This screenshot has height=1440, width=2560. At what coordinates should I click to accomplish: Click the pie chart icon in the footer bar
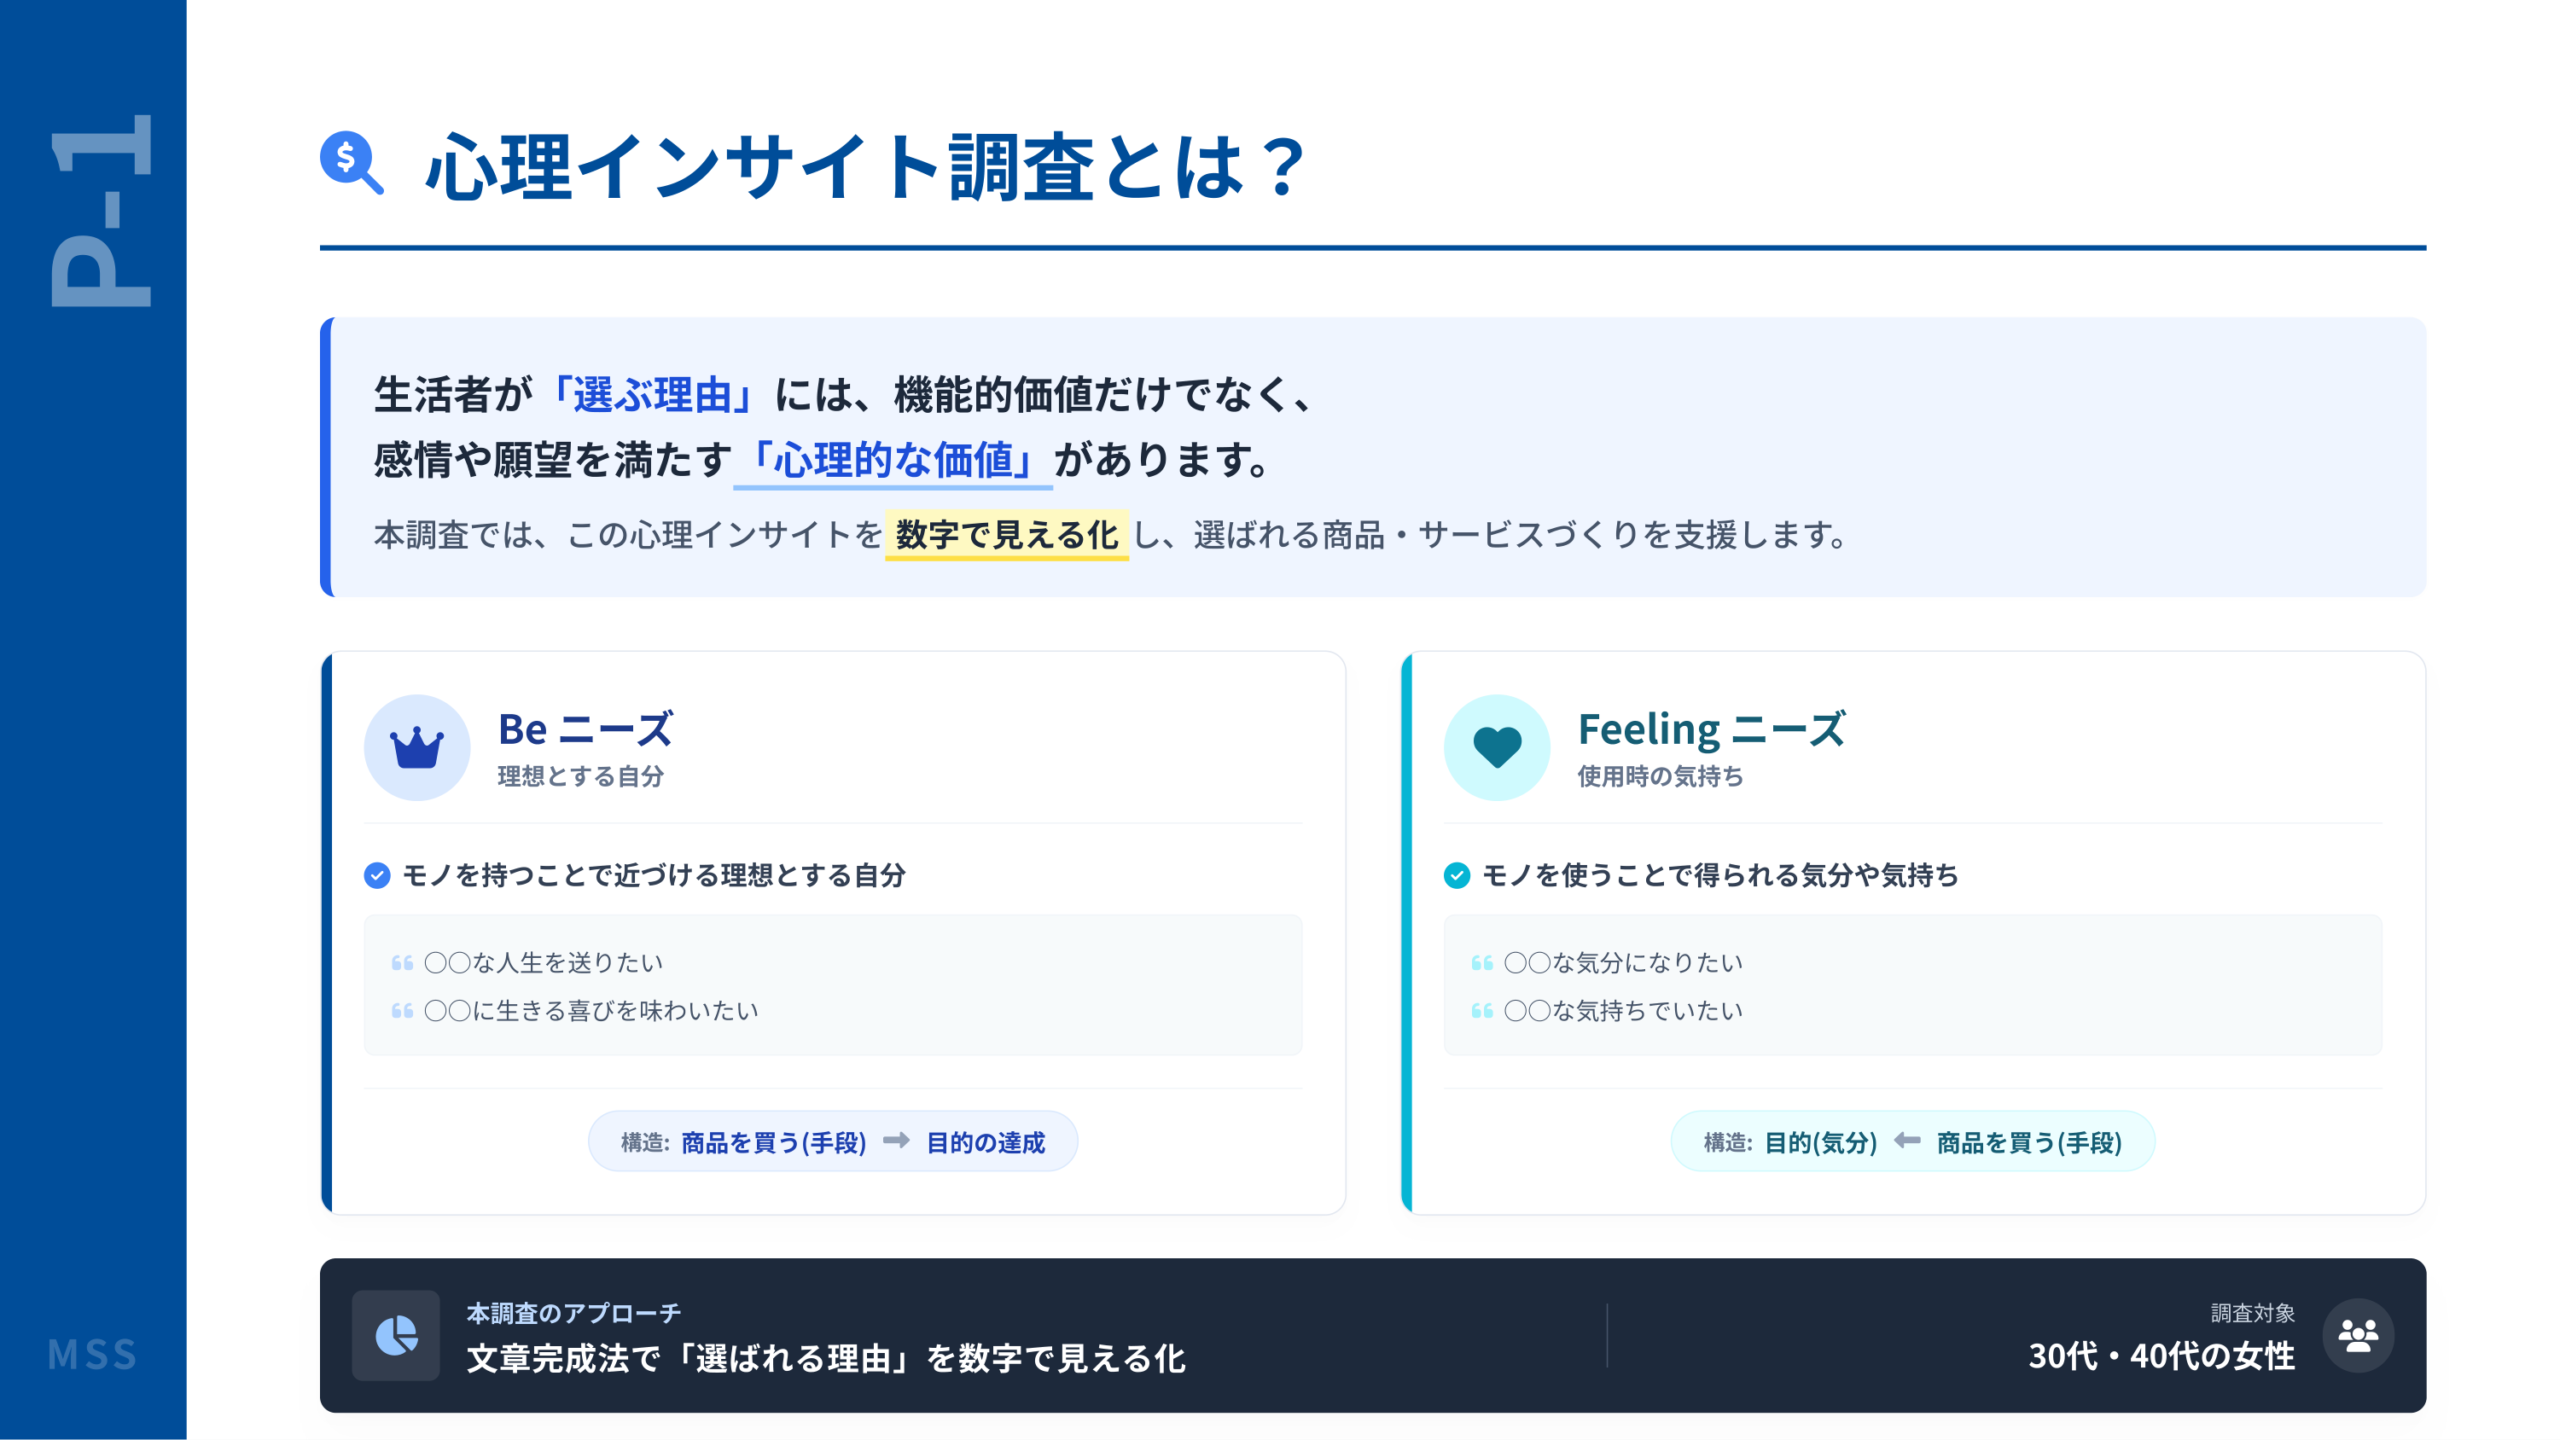coord(396,1336)
